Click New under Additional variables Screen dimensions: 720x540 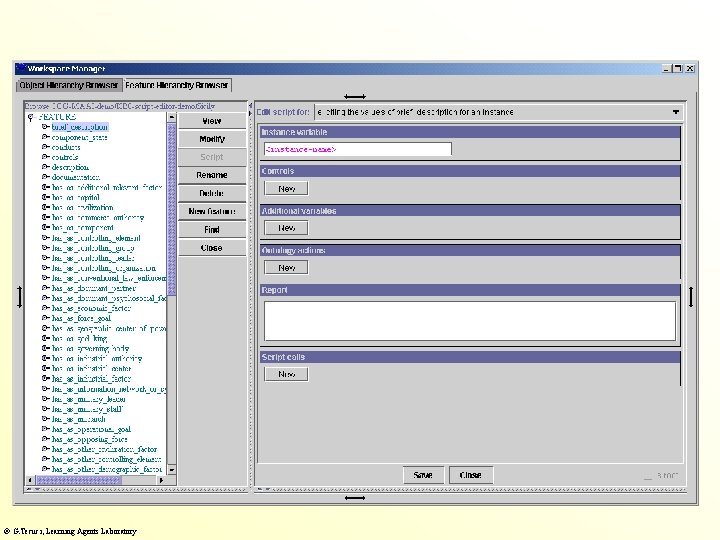287,228
